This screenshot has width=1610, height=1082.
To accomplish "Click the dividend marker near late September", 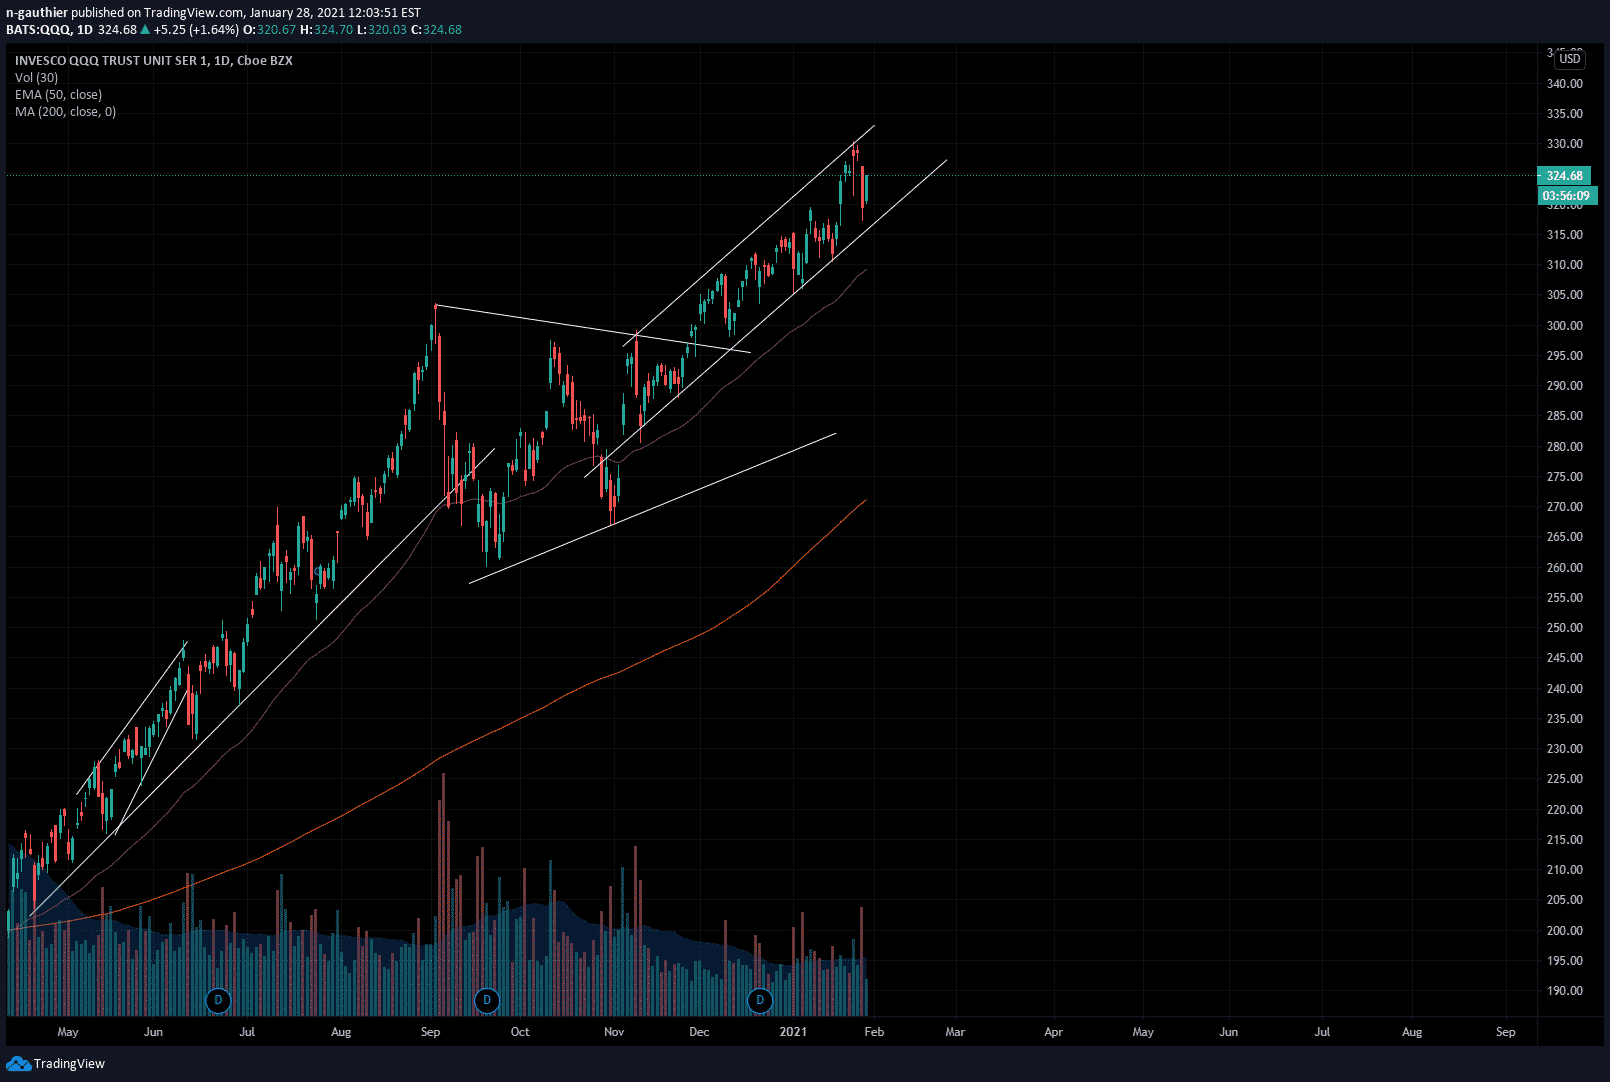I will pyautogui.click(x=487, y=1000).
